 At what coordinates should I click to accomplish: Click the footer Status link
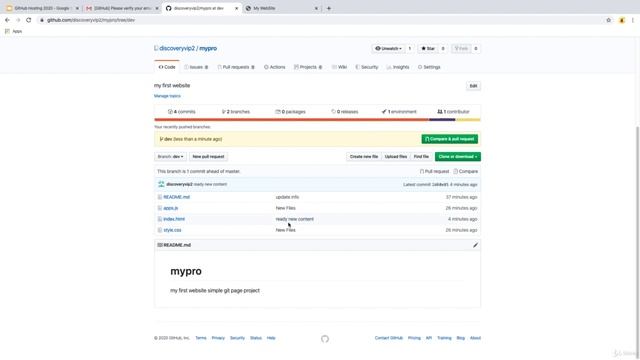pyautogui.click(x=256, y=338)
